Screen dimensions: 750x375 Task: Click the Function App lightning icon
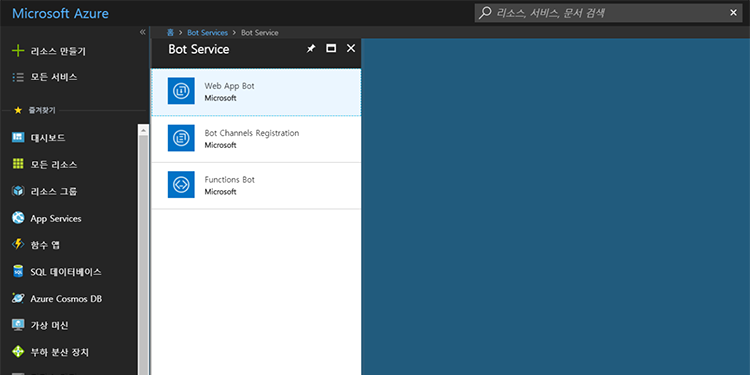[x=18, y=244]
